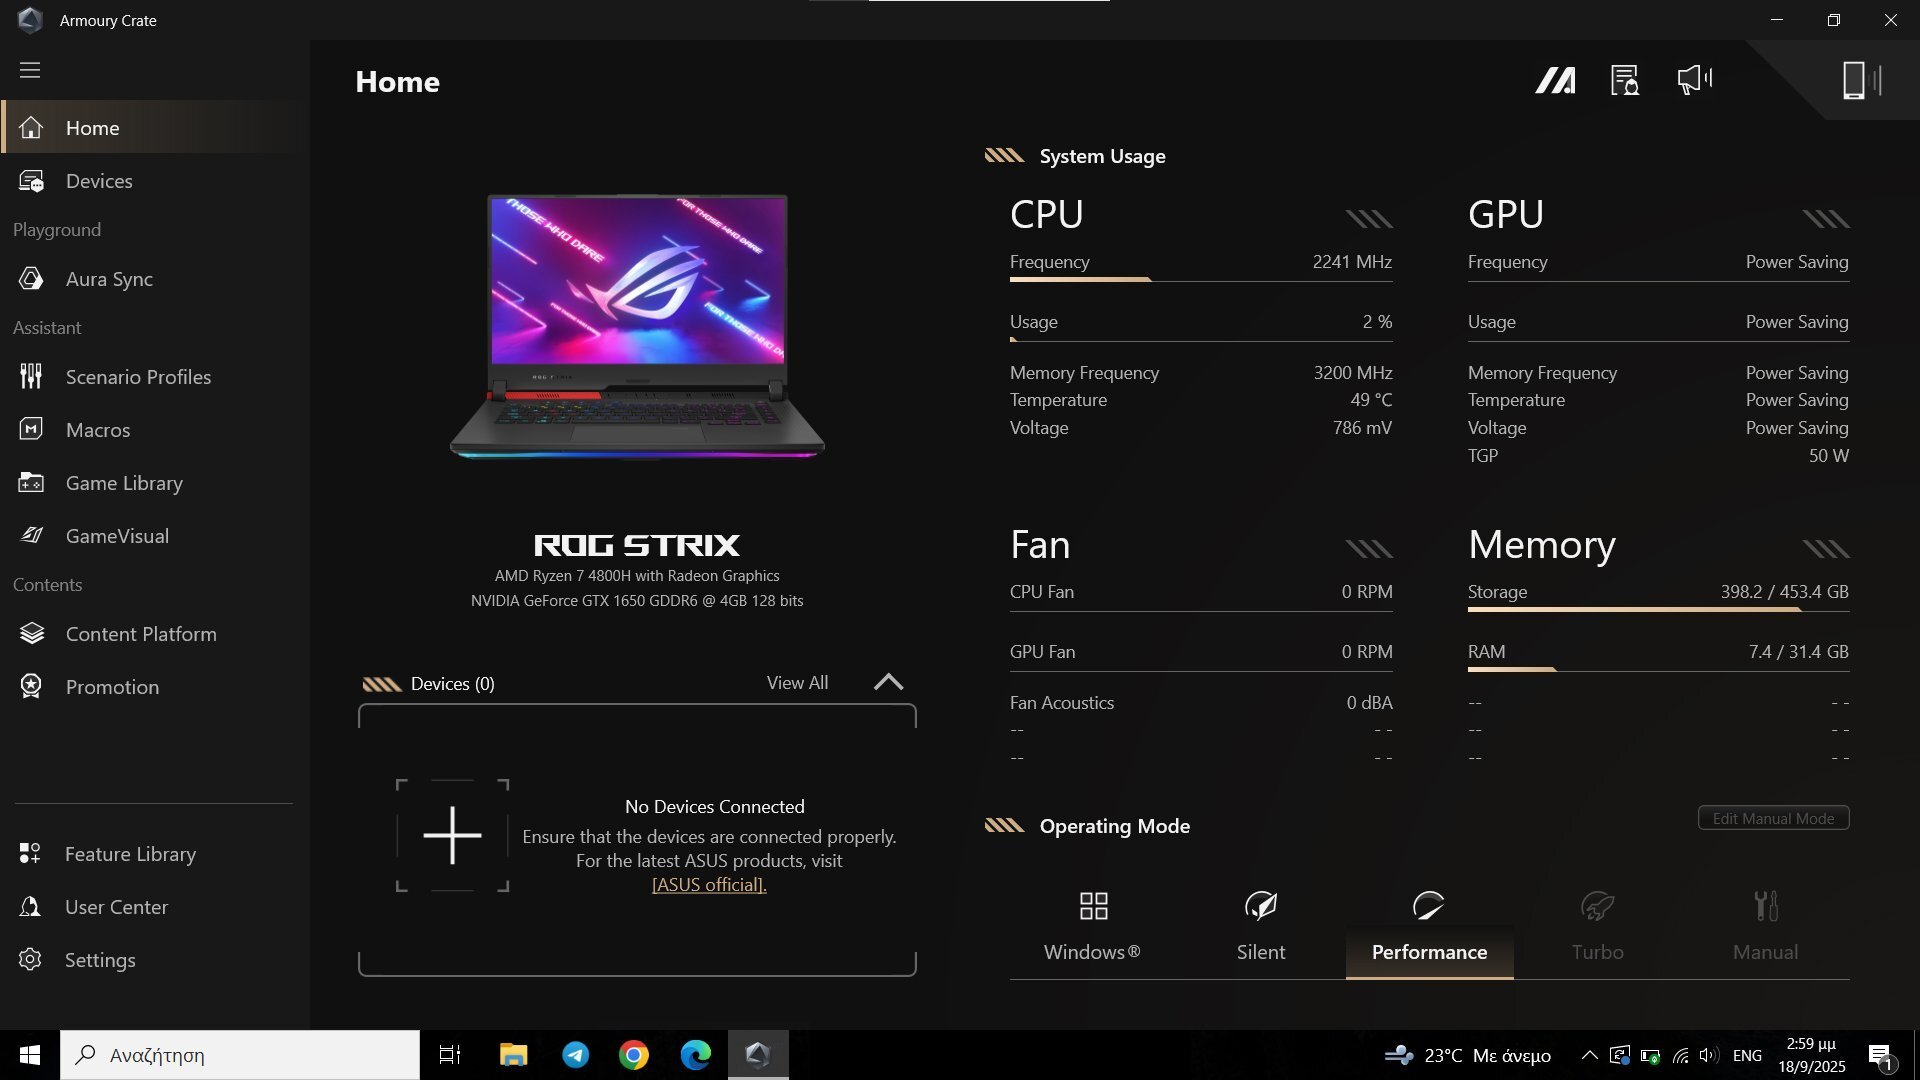Show hidden system tray icons
Screen dimensions: 1920x1080
[1589, 1055]
